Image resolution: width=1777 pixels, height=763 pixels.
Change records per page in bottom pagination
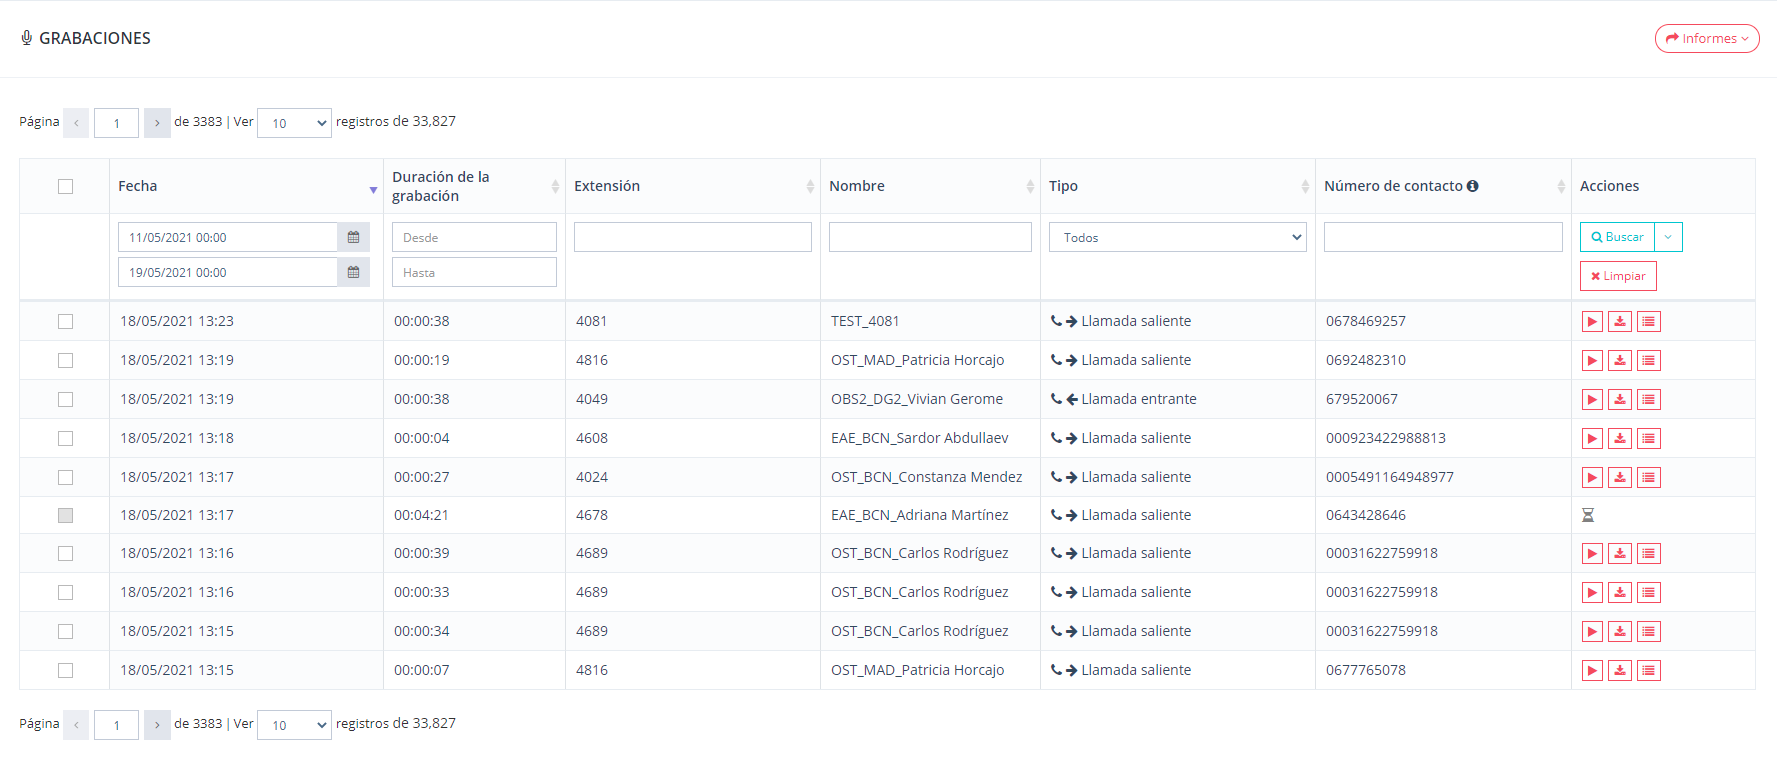pos(294,725)
